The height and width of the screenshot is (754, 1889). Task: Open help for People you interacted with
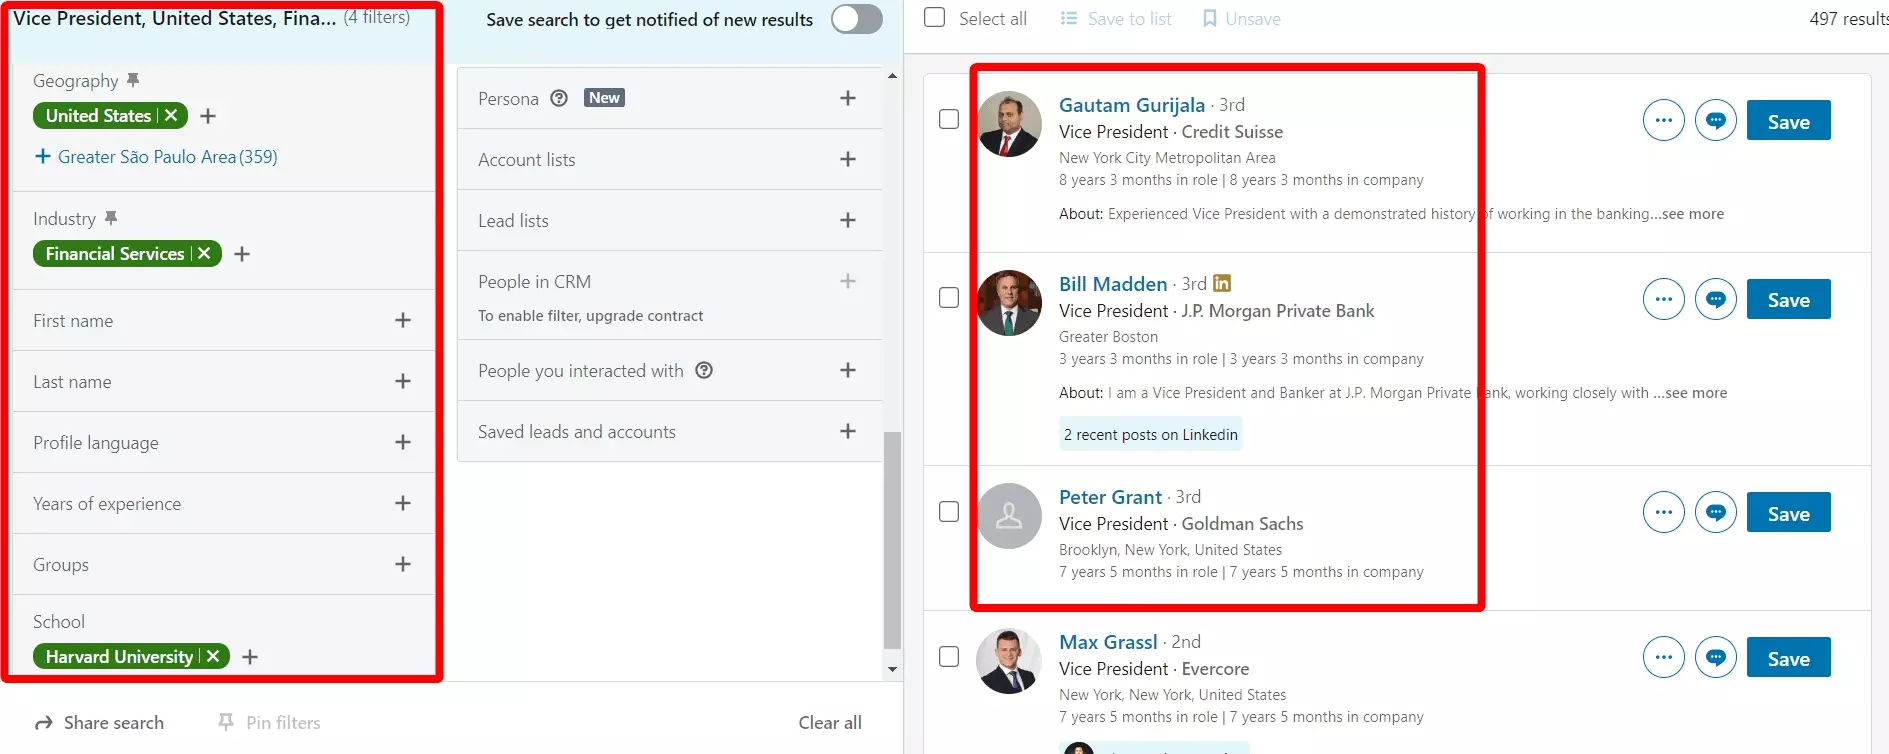(704, 370)
